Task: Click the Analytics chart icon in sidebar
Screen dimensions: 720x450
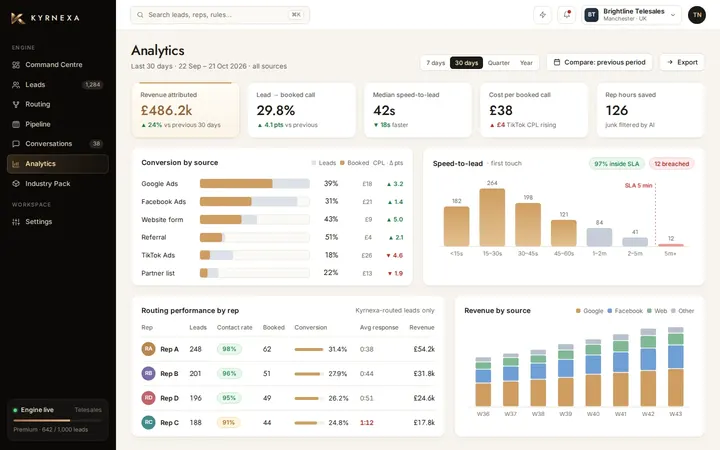Action: [x=16, y=164]
